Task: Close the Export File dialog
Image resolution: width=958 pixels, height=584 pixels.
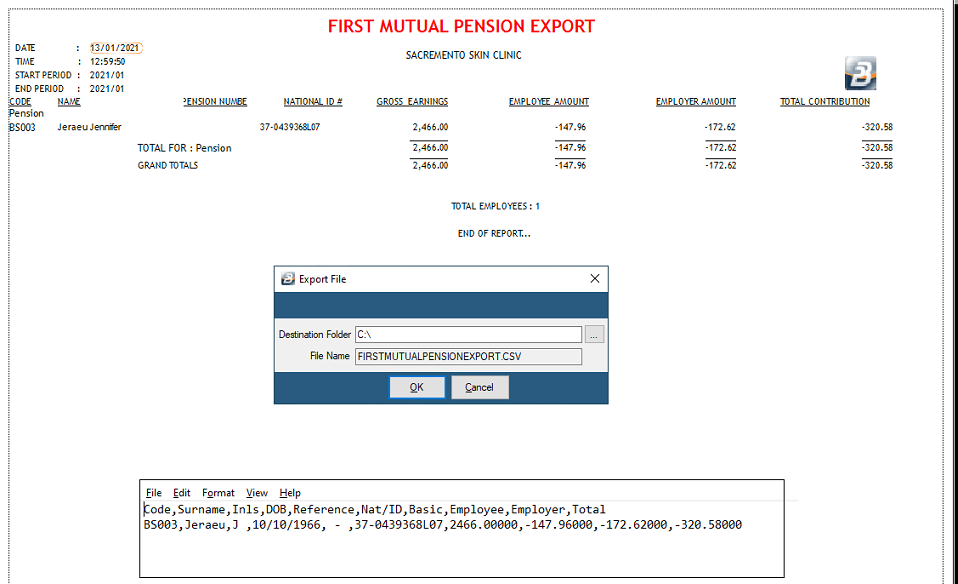Action: point(594,279)
